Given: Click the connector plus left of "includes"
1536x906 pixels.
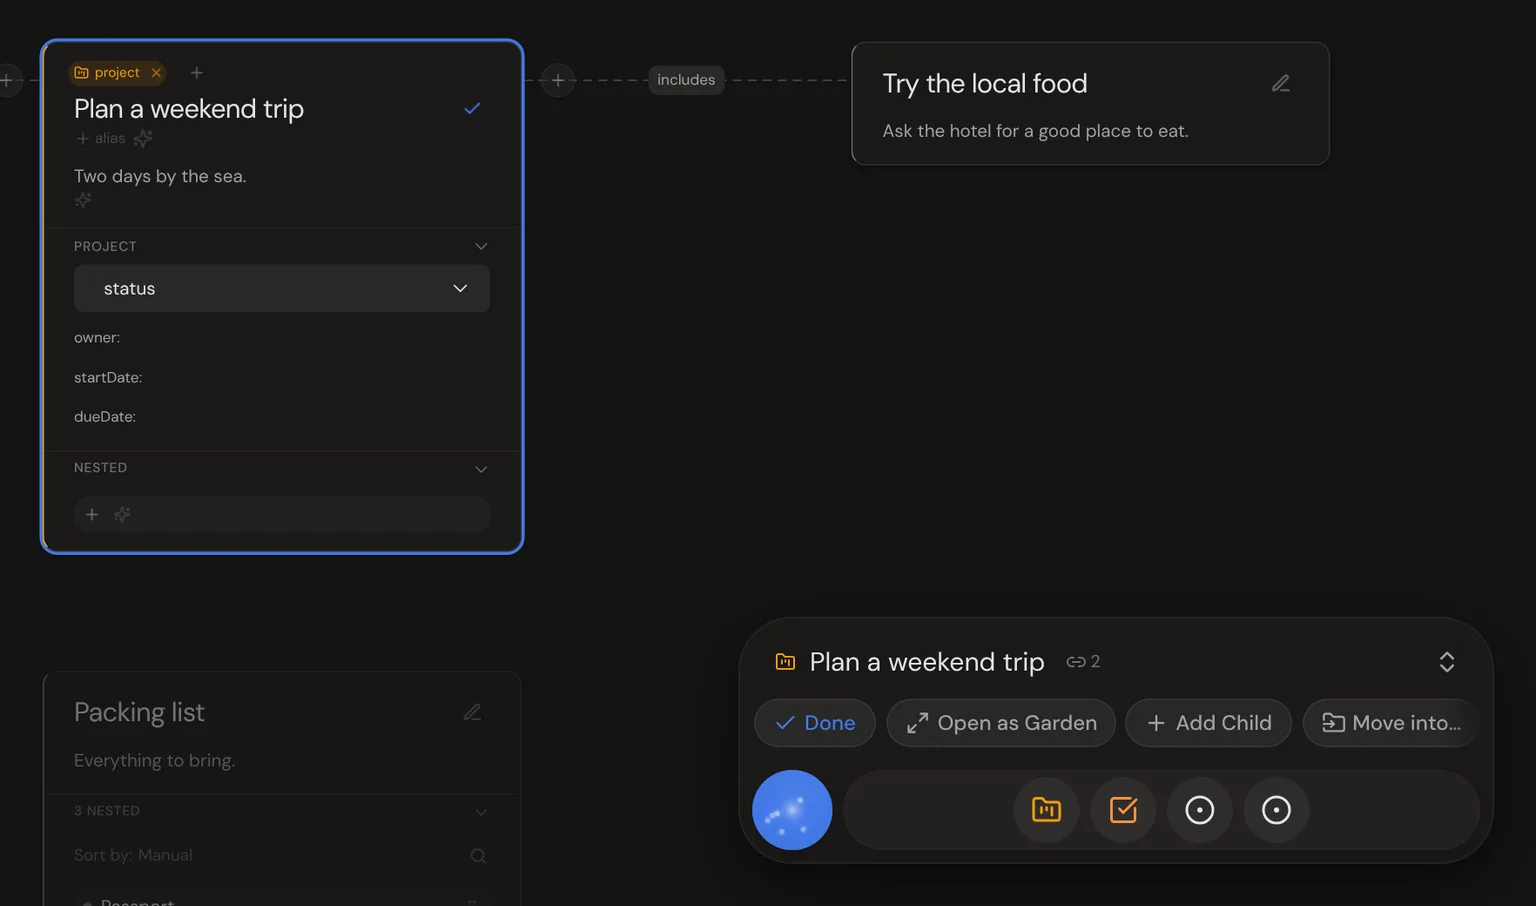Looking at the screenshot, I should point(558,80).
